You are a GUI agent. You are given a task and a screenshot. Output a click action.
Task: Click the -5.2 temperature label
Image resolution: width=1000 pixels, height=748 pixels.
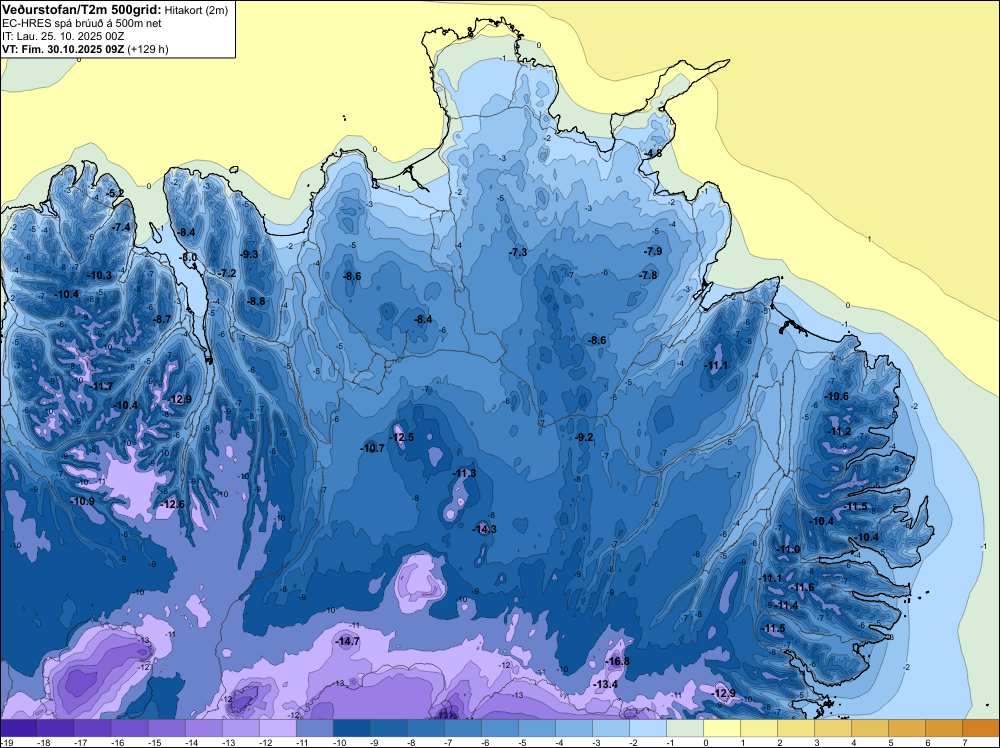115,193
